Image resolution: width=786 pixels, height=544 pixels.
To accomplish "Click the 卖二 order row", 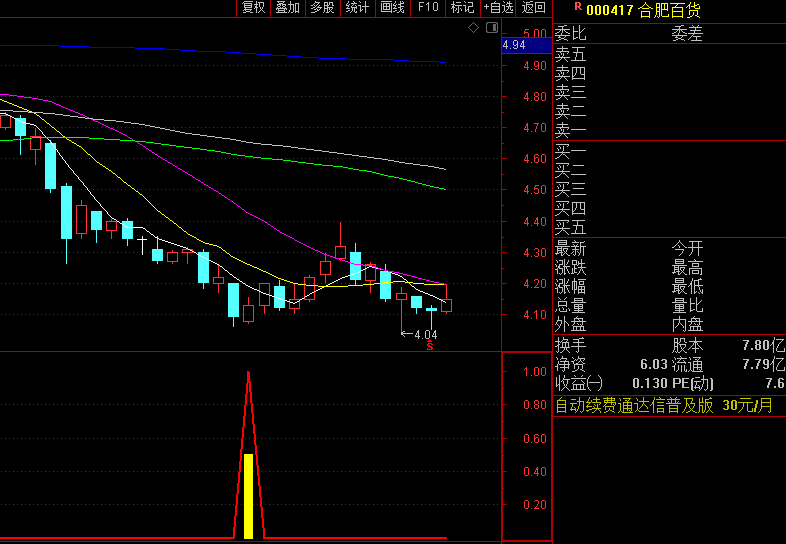I will tap(669, 111).
